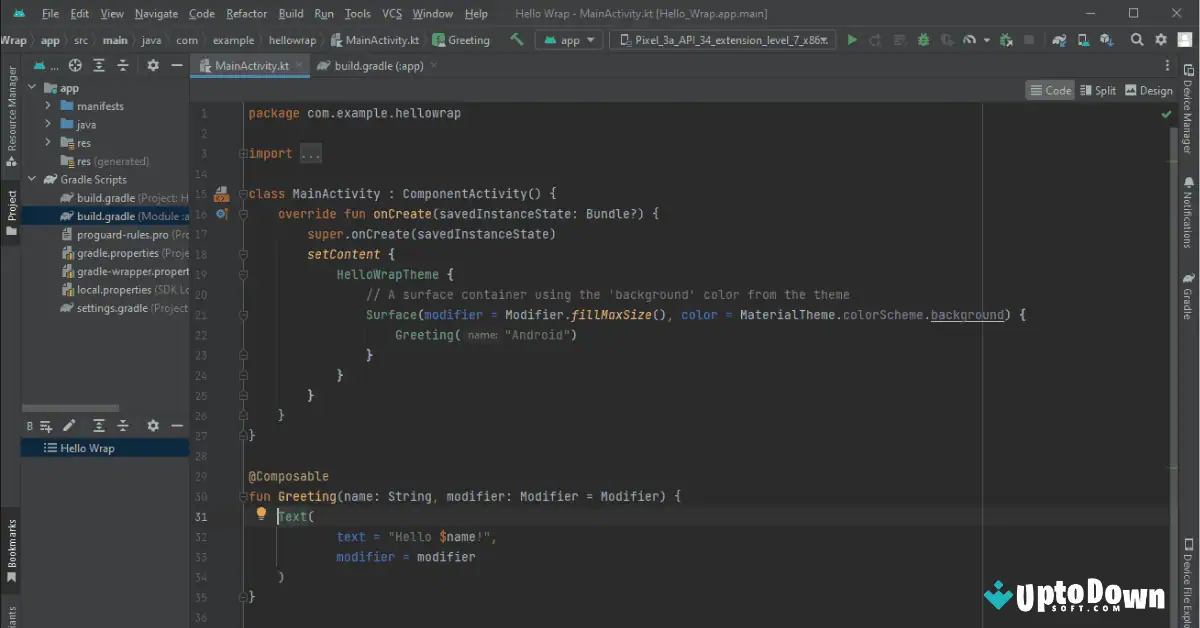
Task: Open the Gradle tool window on the right
Action: 1189,298
